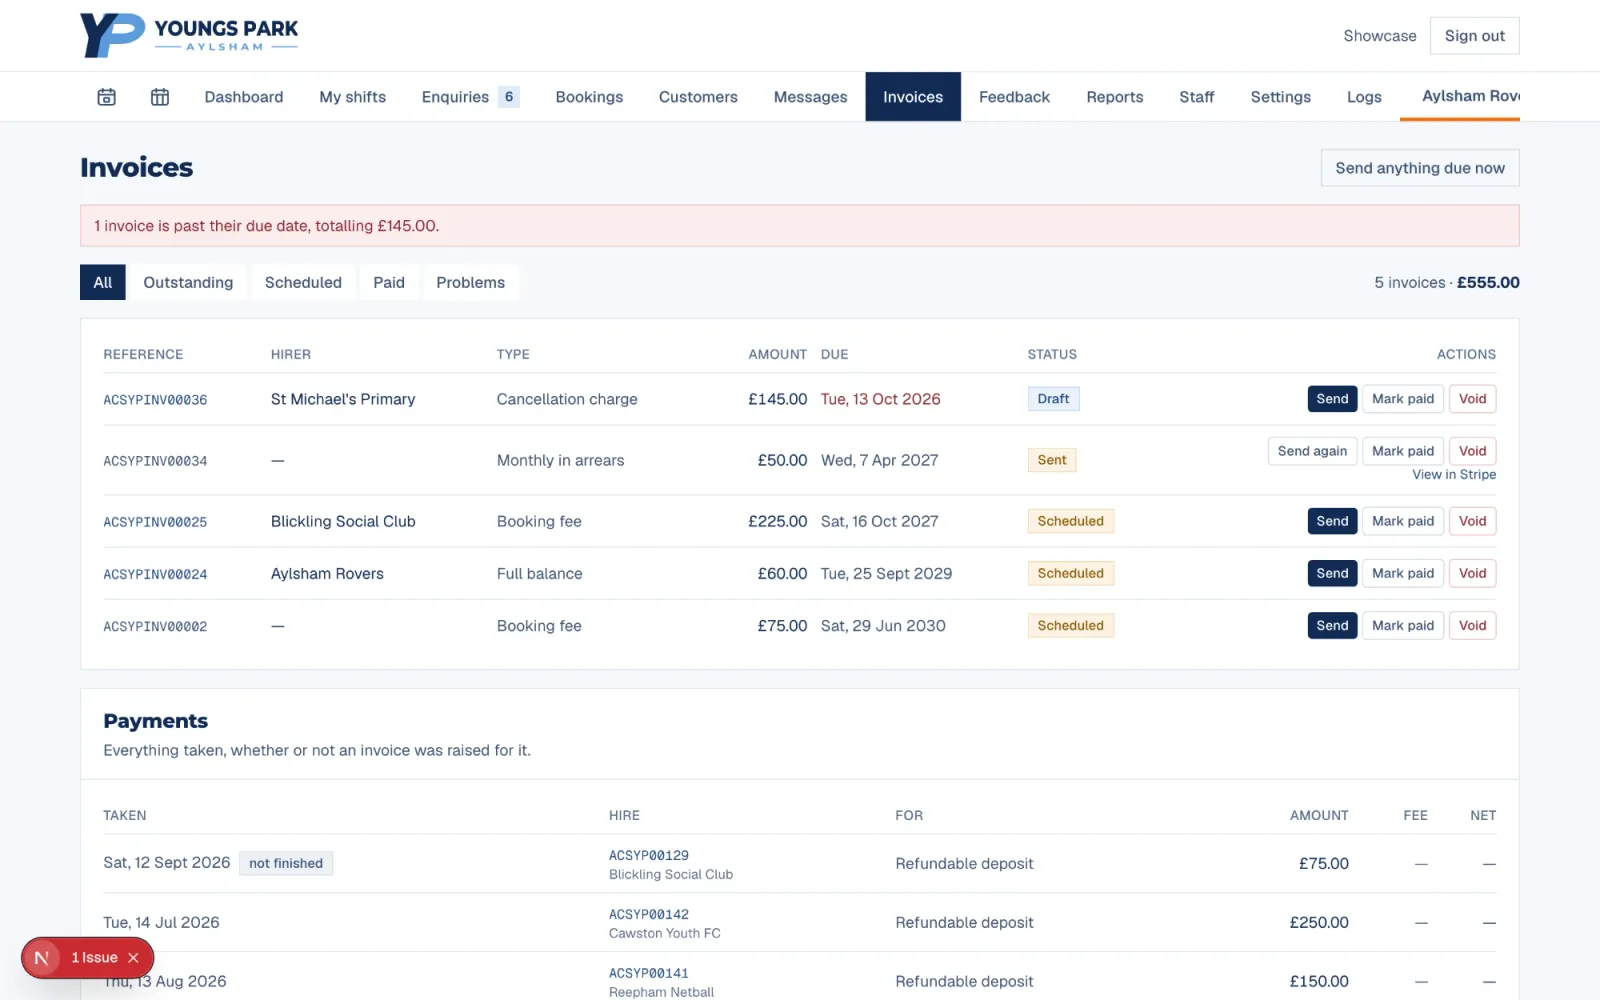This screenshot has height=1000, width=1600.
Task: Click the £250.00 payment amount
Action: click(x=1318, y=922)
